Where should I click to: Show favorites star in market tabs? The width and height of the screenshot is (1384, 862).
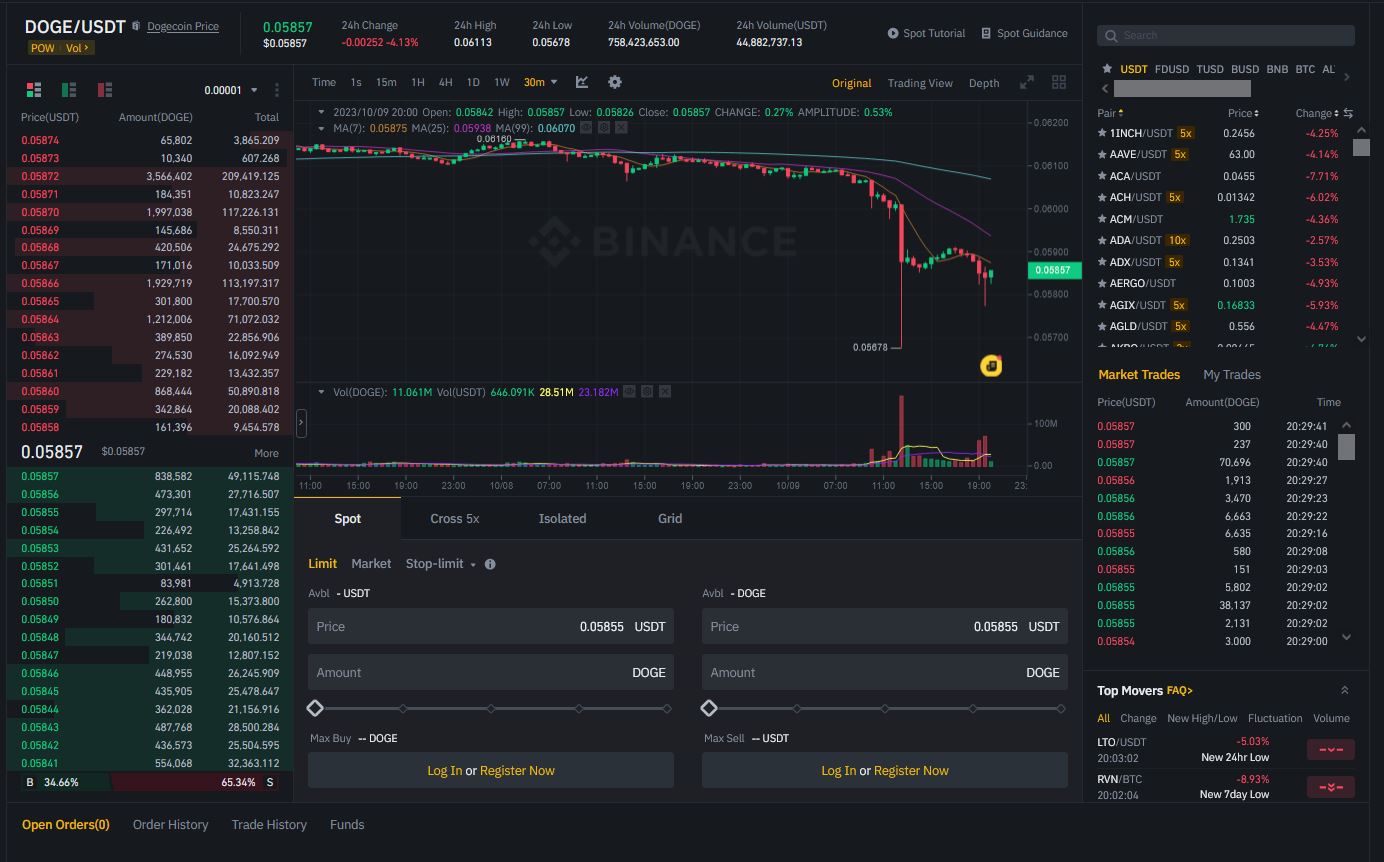click(x=1107, y=69)
